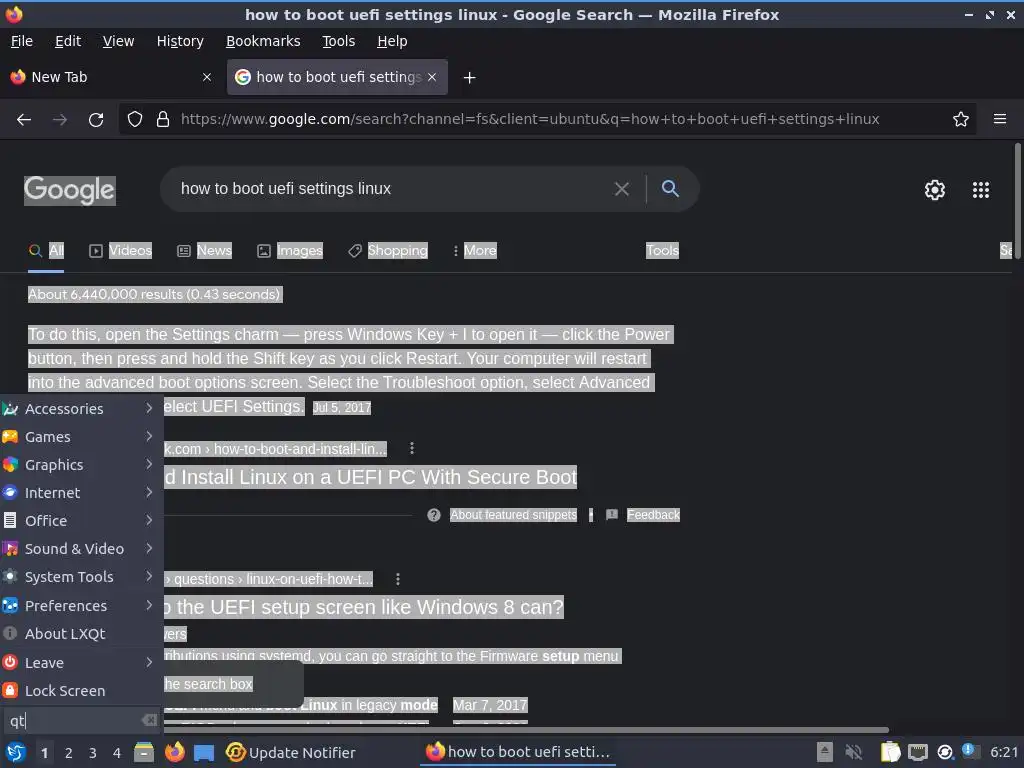
Task: Expand the Accessories submenu
Action: pos(82,408)
